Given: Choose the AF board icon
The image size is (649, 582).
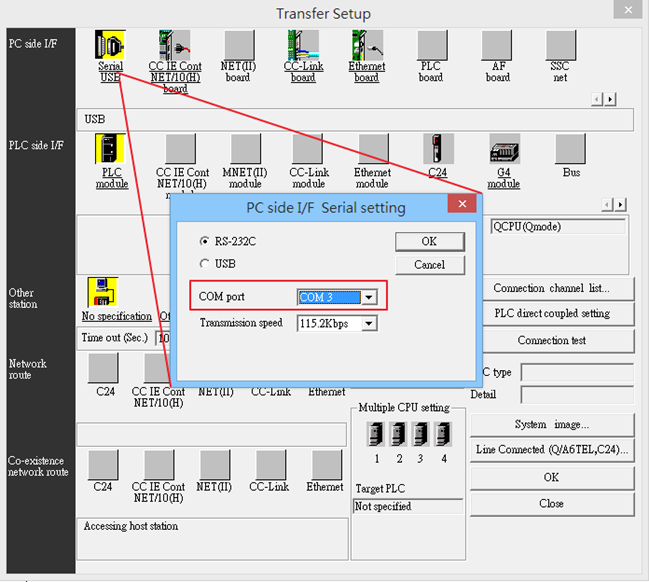Looking at the screenshot, I should (497, 45).
